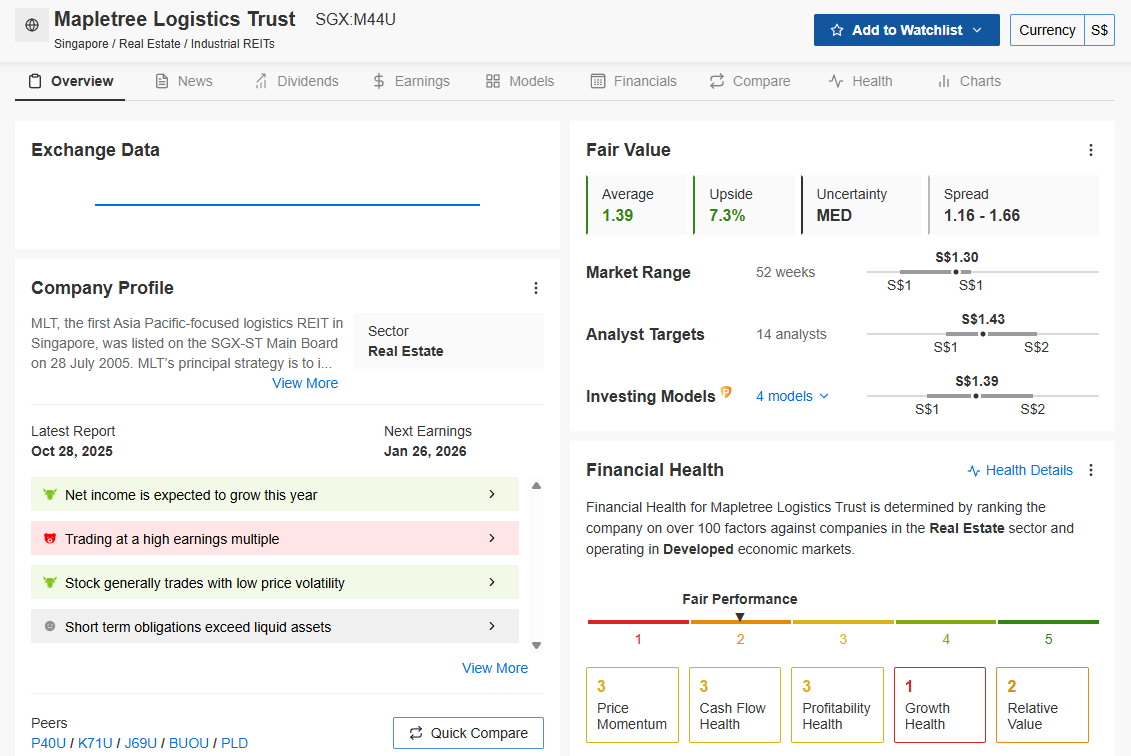This screenshot has height=756, width=1131.
Task: Select the Profitability Health score card
Action: coord(837,705)
